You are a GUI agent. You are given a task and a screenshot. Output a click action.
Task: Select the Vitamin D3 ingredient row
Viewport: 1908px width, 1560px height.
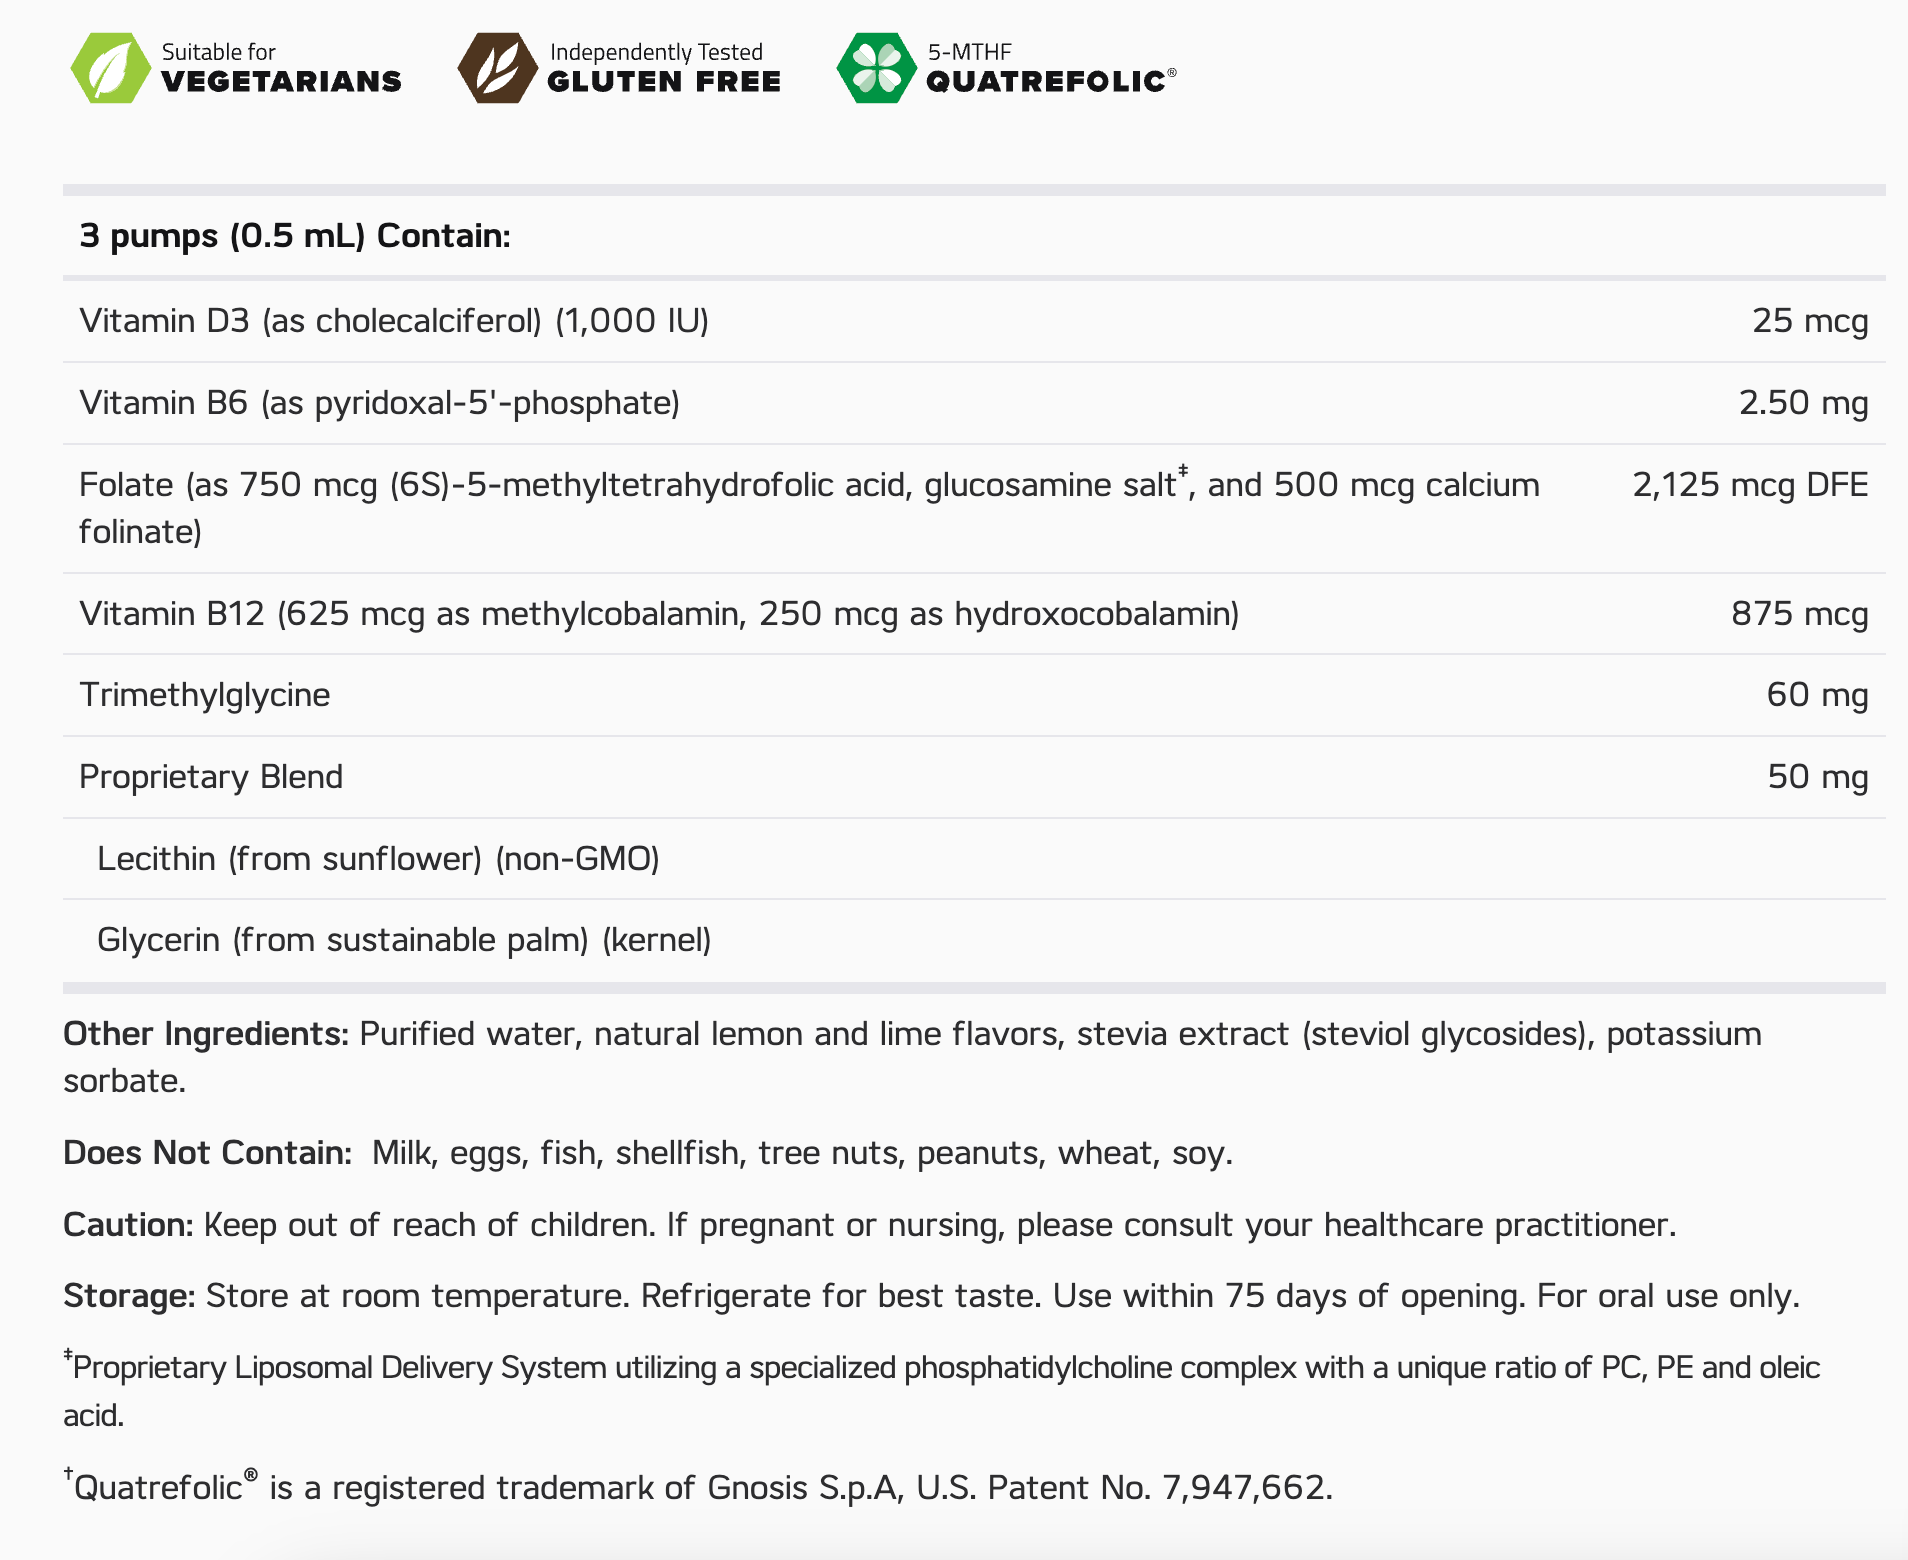tap(394, 321)
